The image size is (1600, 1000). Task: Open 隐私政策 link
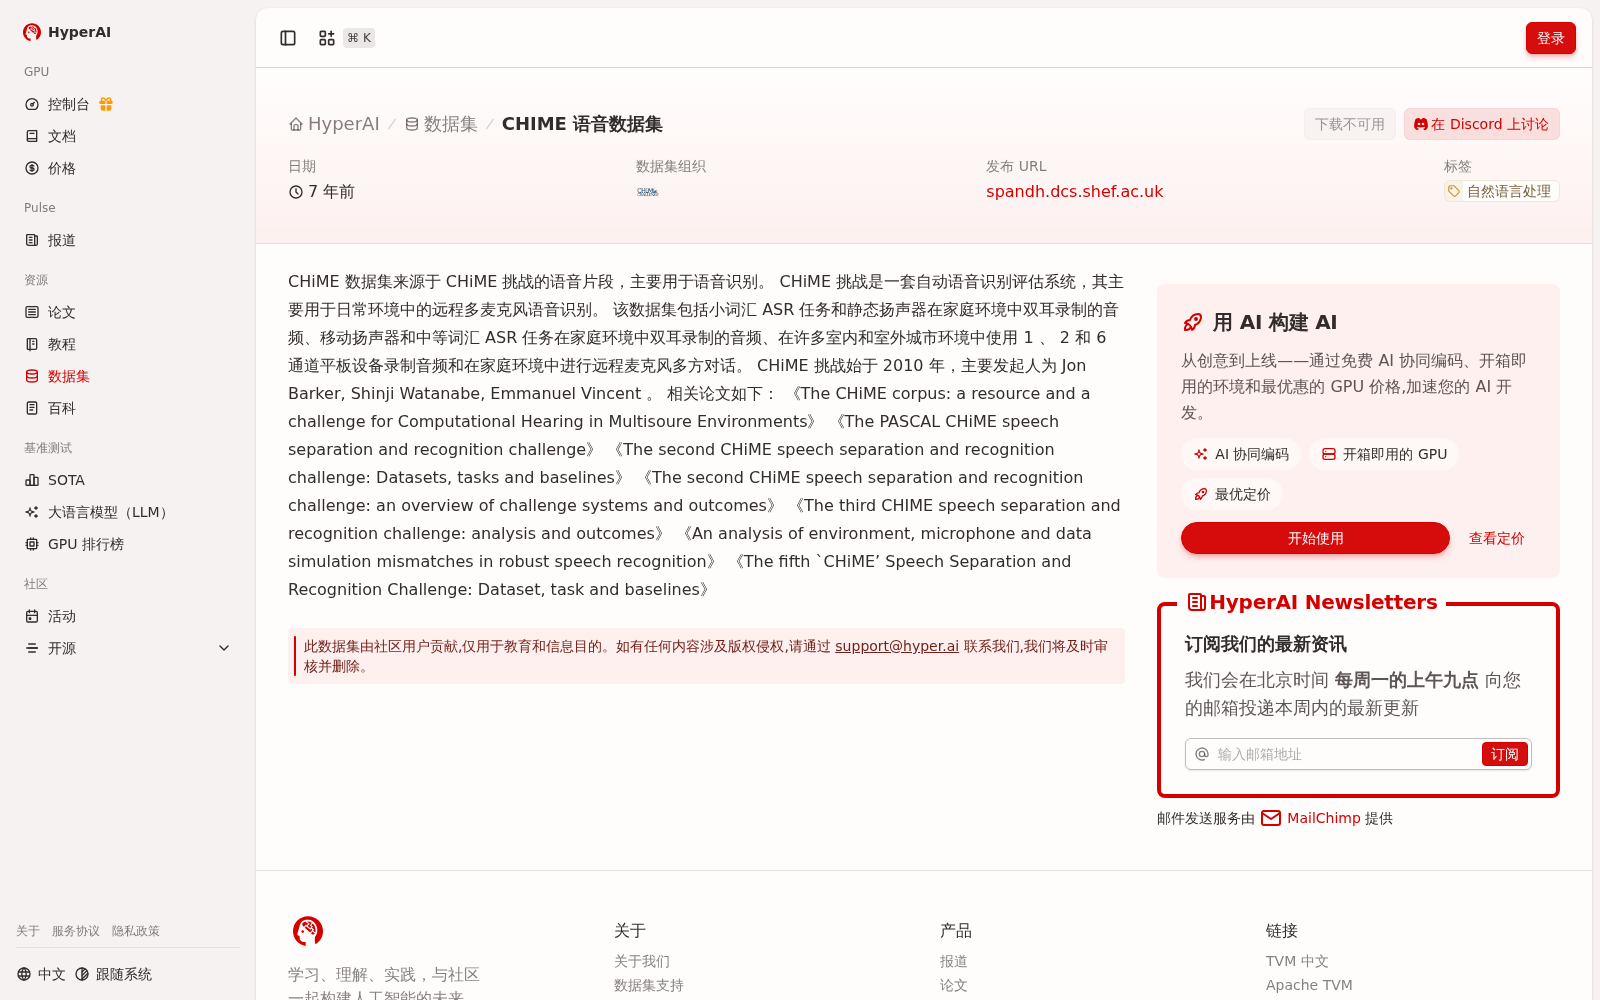136,931
